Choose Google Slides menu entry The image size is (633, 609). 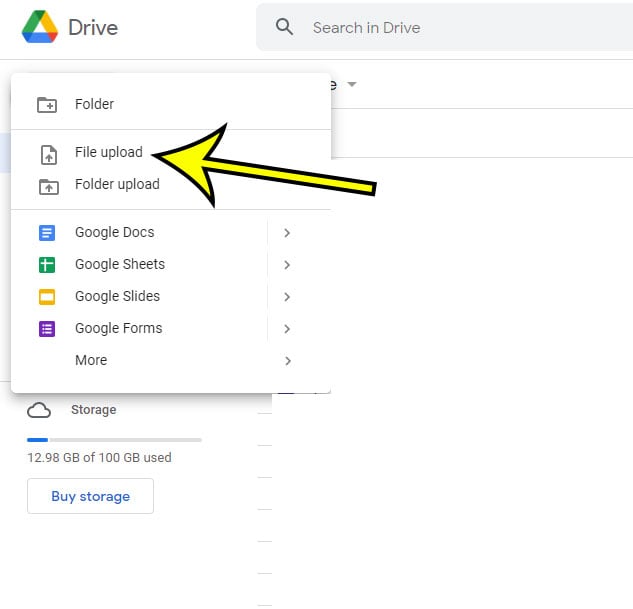171,296
